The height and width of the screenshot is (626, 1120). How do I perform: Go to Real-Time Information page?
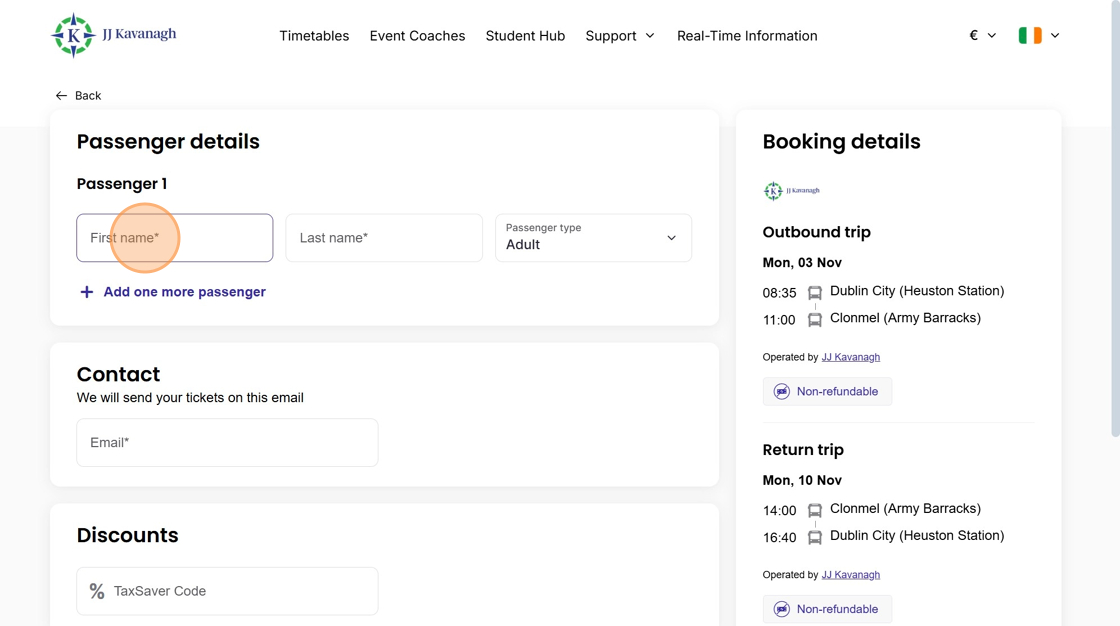[x=747, y=36]
